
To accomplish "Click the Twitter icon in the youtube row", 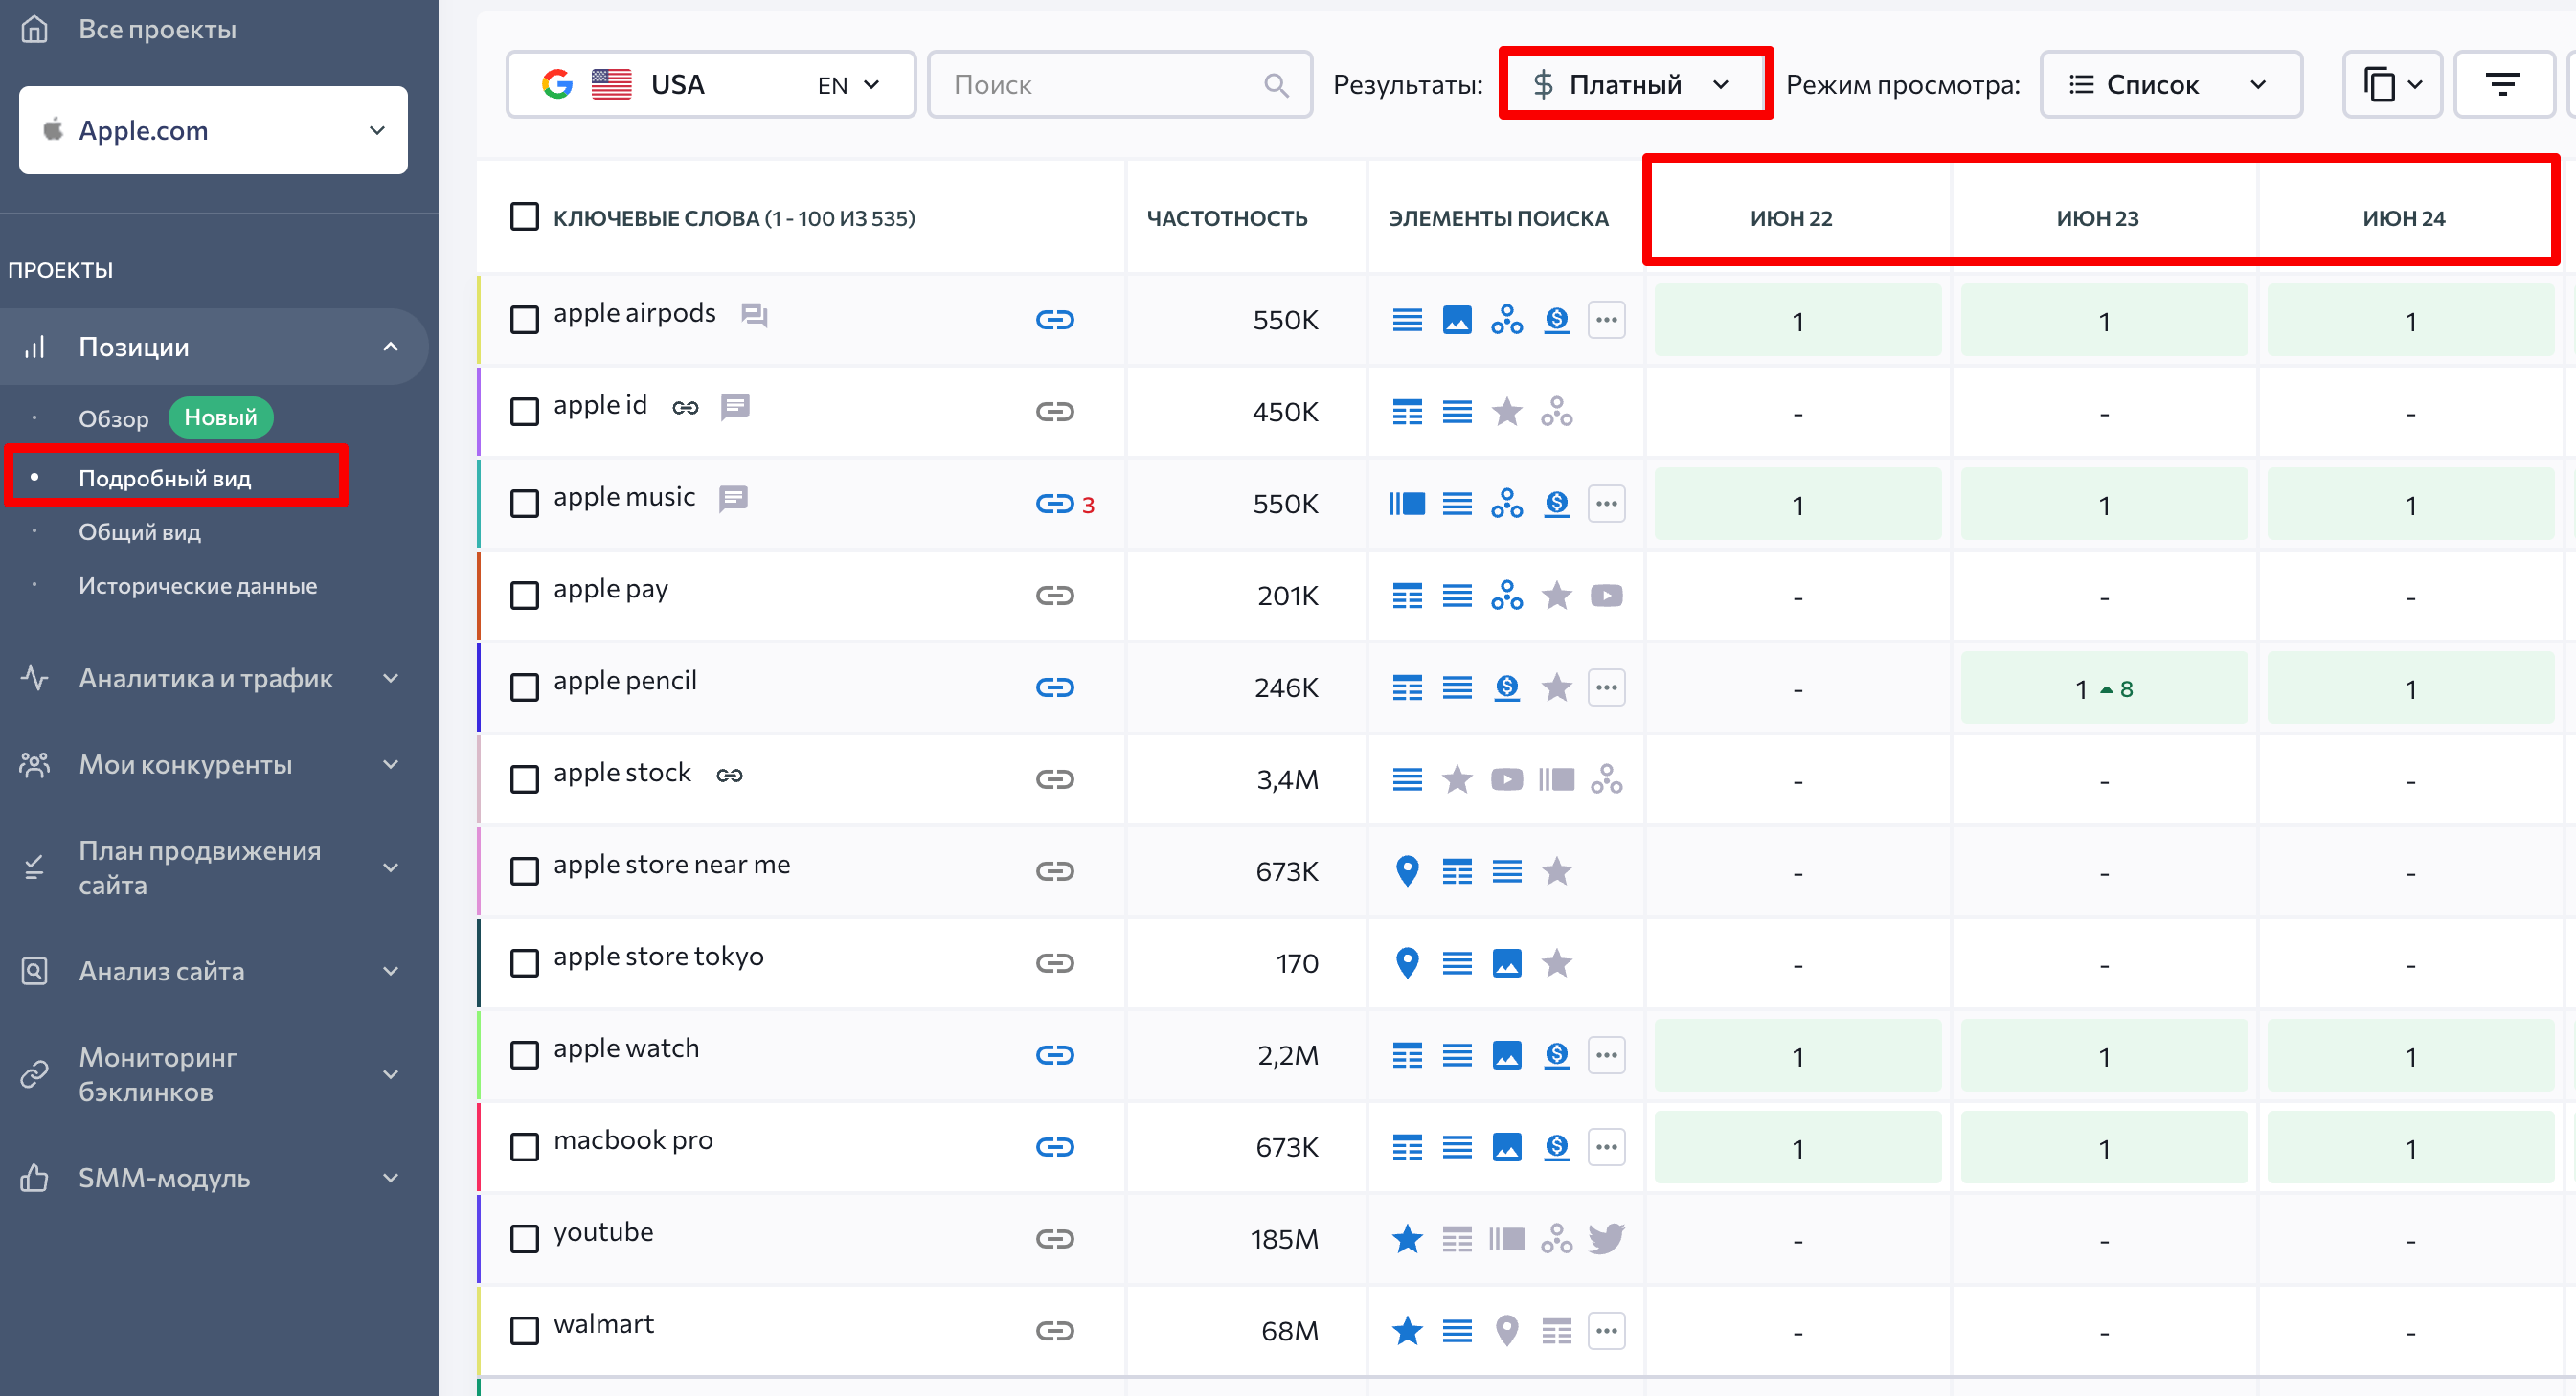I will (1606, 1240).
